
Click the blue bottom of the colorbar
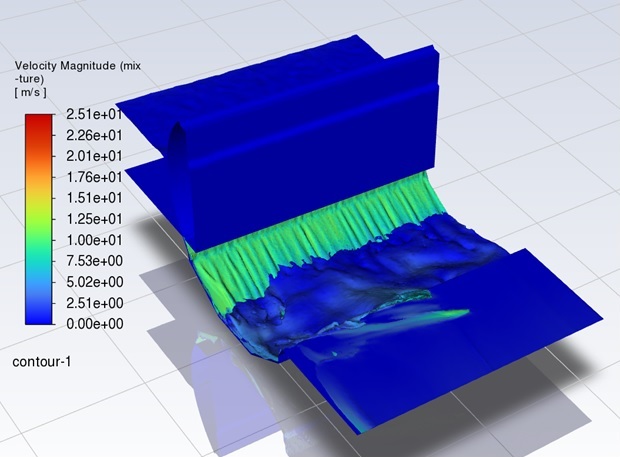tap(39, 314)
